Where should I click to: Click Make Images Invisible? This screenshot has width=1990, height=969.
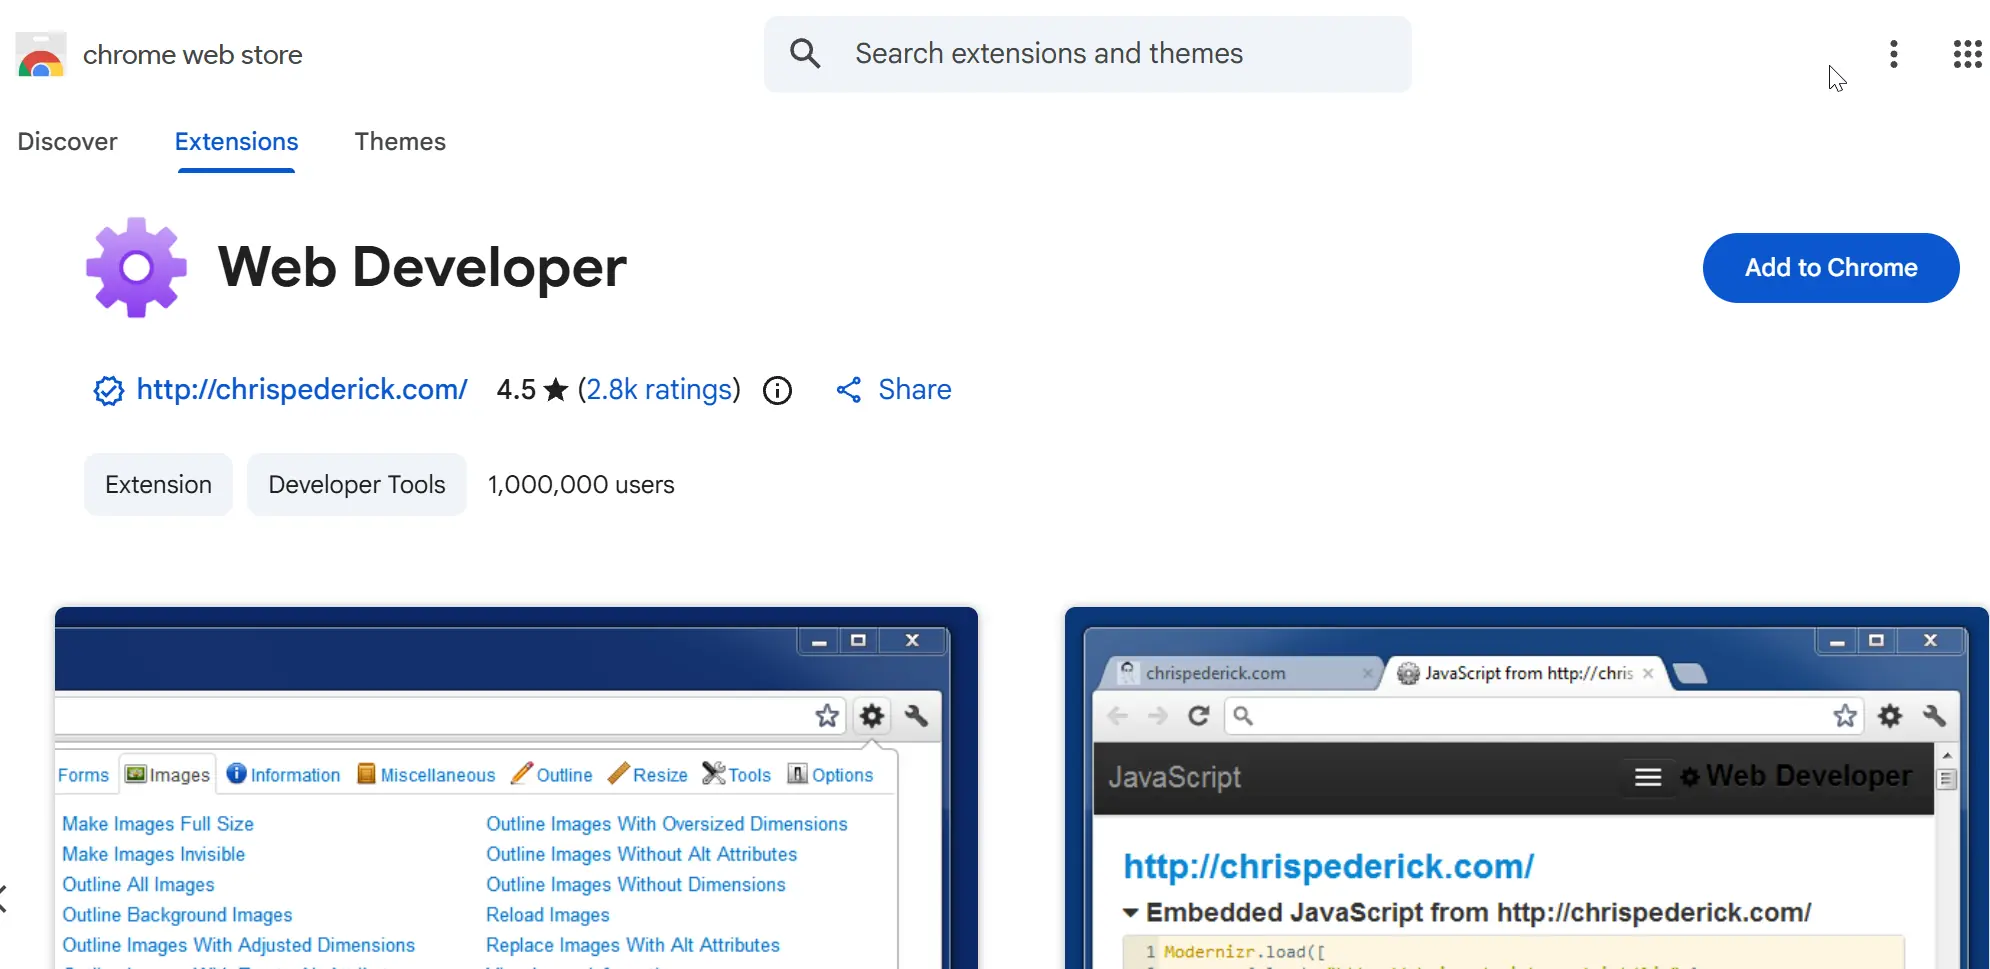click(x=153, y=854)
